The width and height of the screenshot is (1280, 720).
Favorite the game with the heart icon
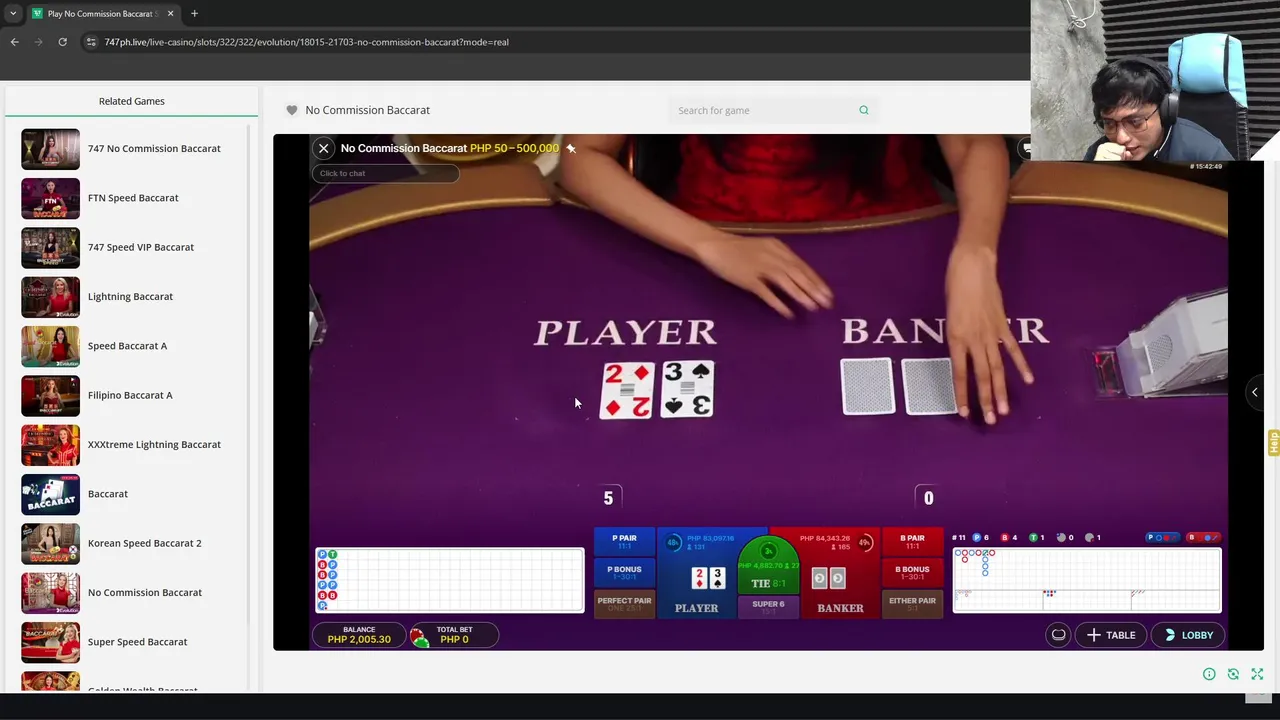click(x=292, y=110)
